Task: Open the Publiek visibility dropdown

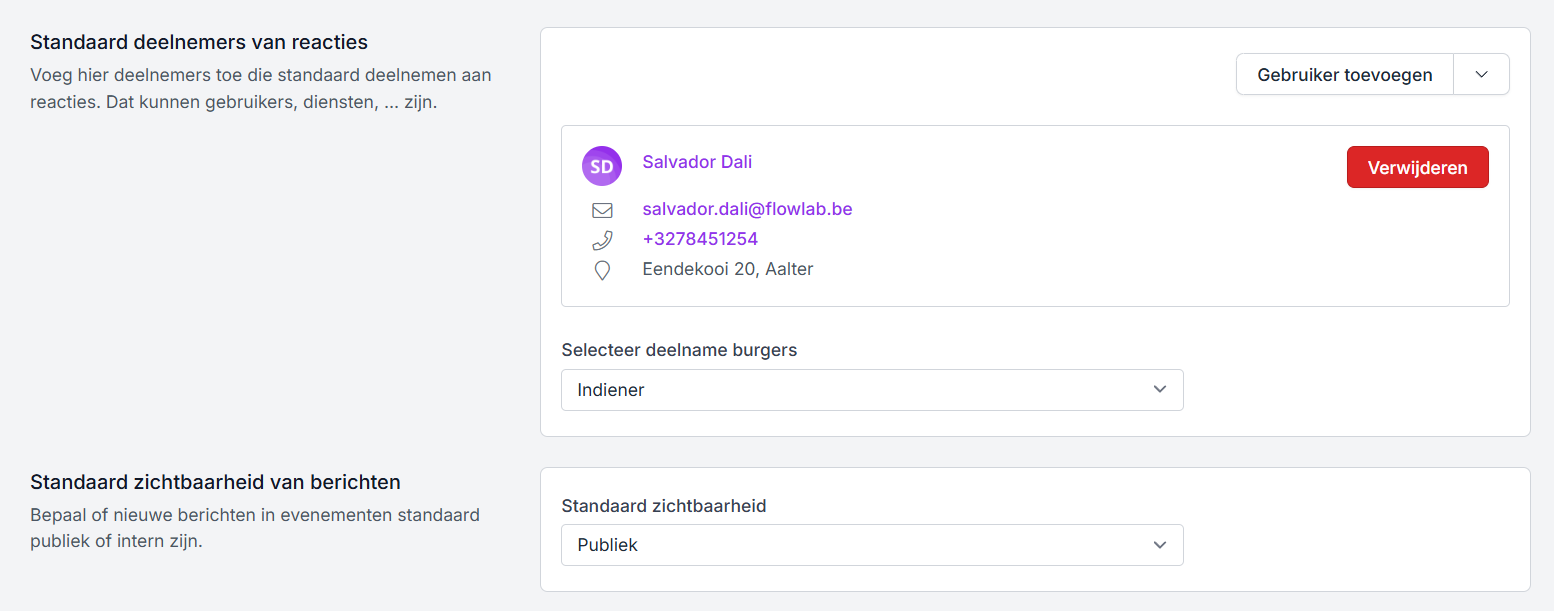Action: pos(860,545)
